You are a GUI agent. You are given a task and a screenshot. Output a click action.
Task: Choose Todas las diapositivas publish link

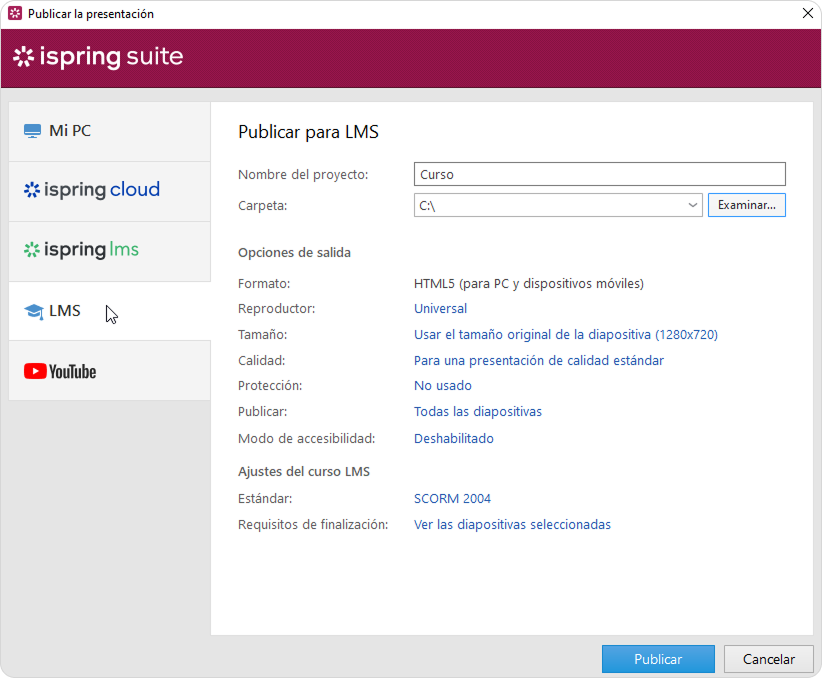(477, 412)
